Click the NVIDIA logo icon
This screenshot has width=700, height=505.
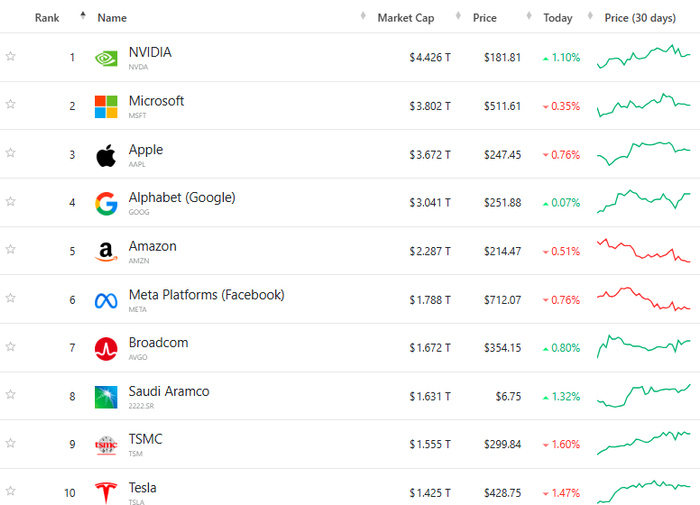pos(106,58)
